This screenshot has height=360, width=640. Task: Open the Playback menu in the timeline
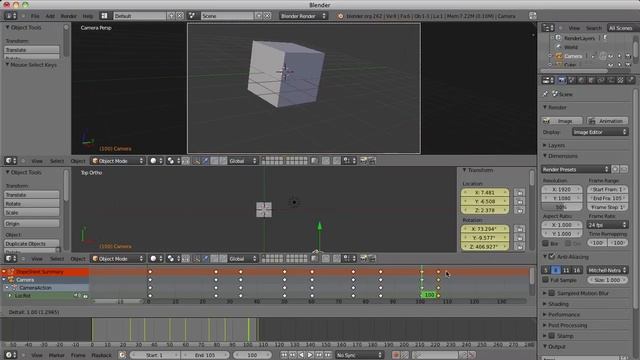click(102, 355)
